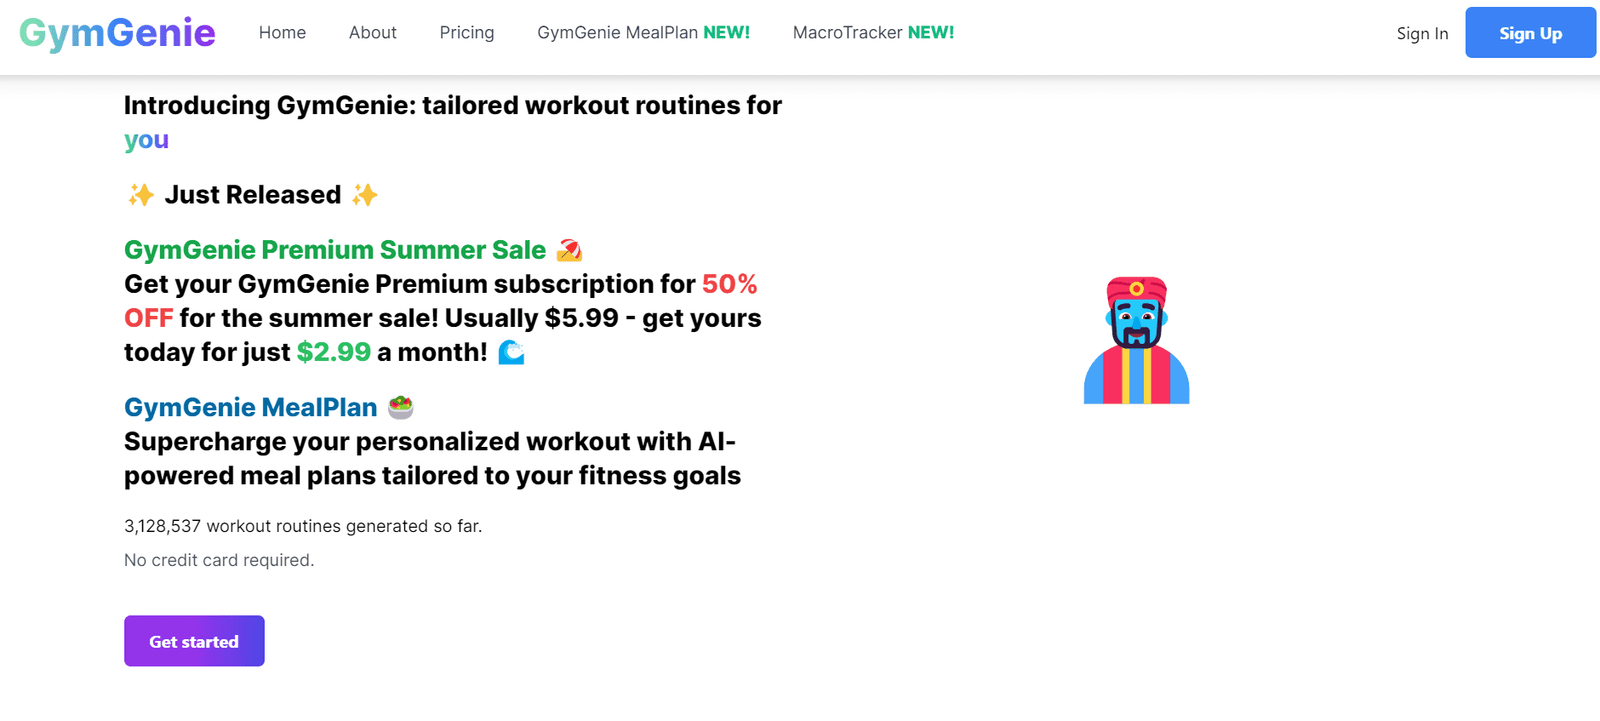View the Pricing page
1600x721 pixels.
466,33
